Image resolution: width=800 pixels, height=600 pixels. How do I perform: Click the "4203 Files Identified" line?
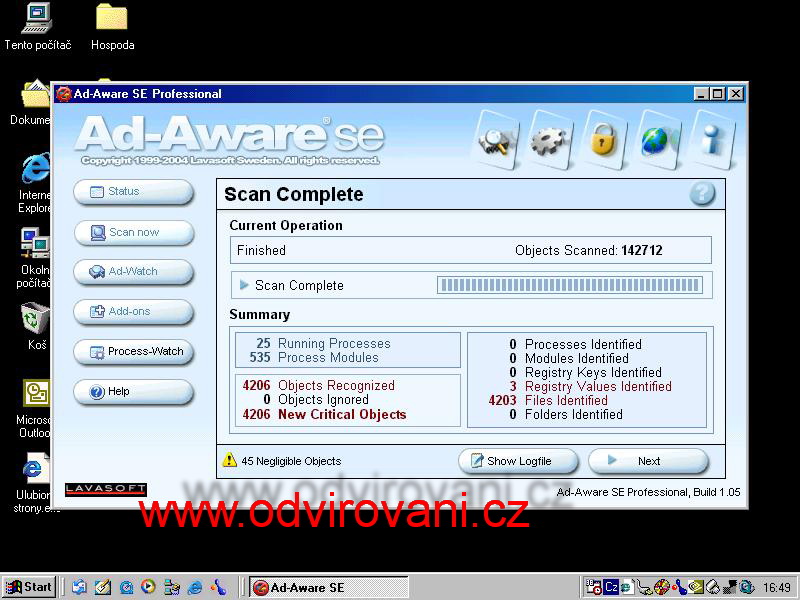tap(548, 401)
